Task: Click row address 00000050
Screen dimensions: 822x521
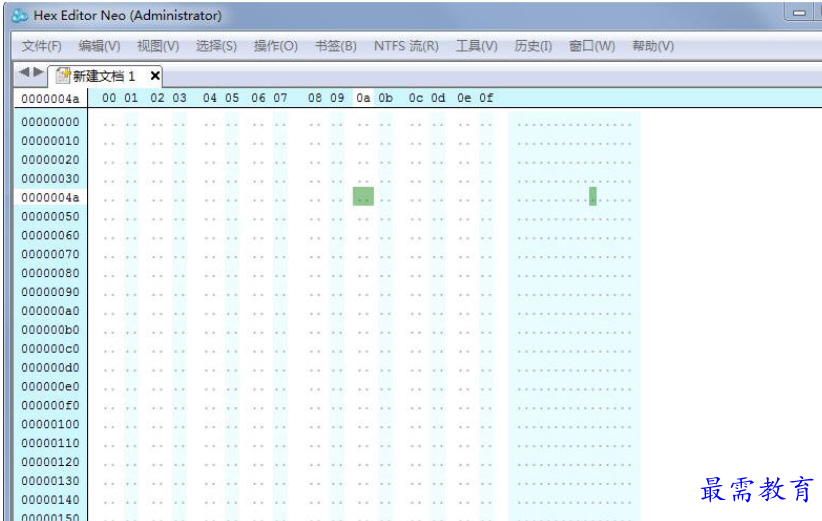Action: [50, 216]
